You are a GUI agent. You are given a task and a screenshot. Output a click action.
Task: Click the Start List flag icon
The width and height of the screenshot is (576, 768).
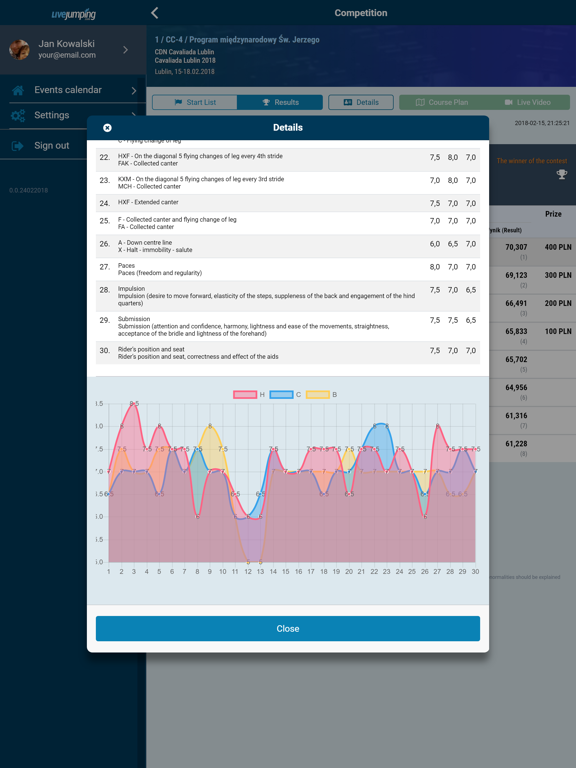(178, 102)
